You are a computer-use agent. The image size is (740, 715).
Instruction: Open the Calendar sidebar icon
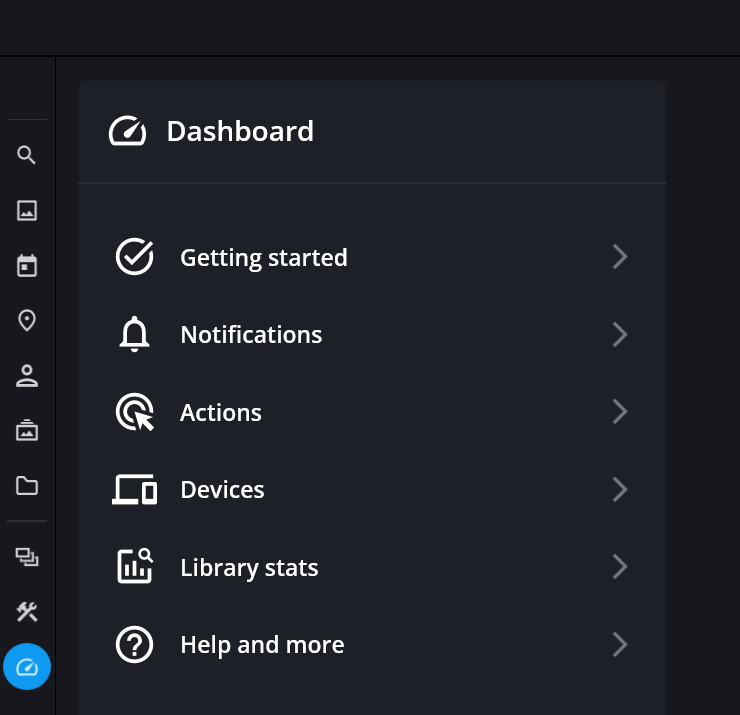pyautogui.click(x=27, y=265)
